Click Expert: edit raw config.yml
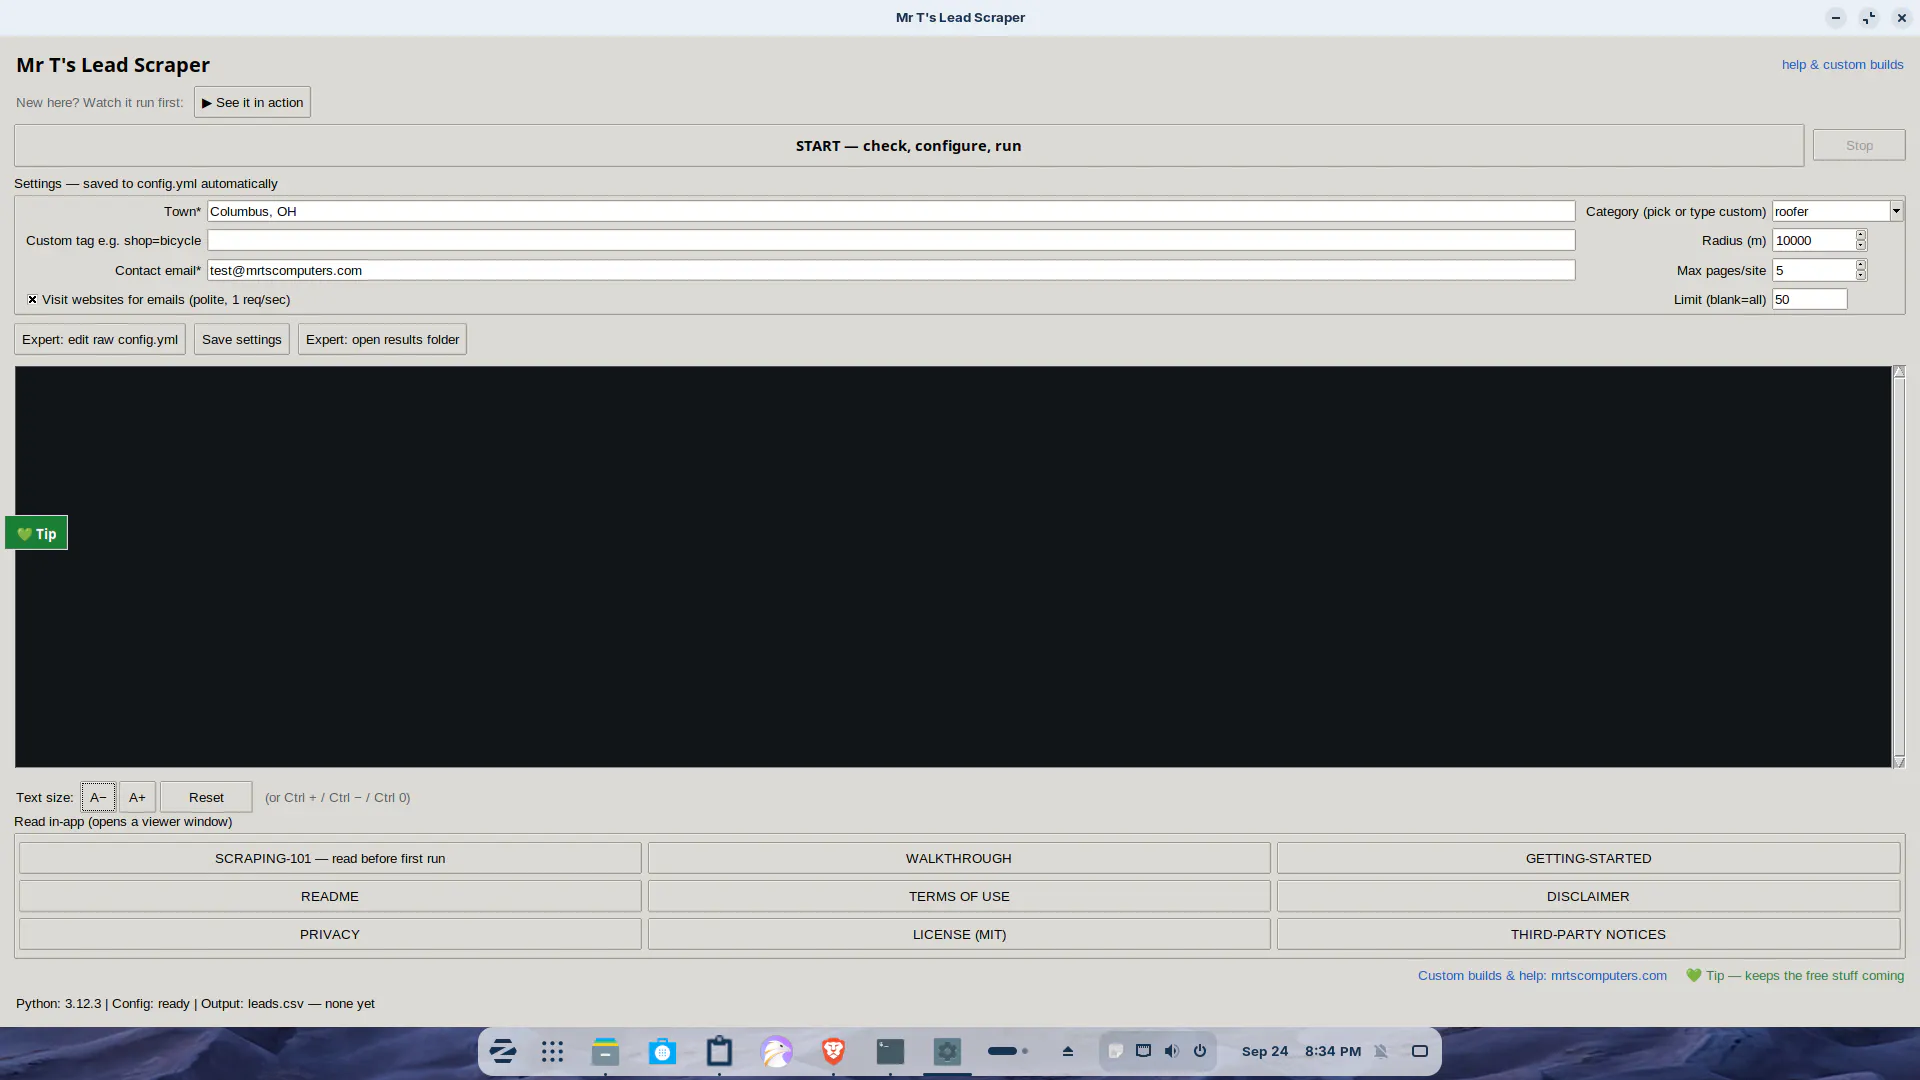This screenshot has height=1080, width=1920. point(100,339)
